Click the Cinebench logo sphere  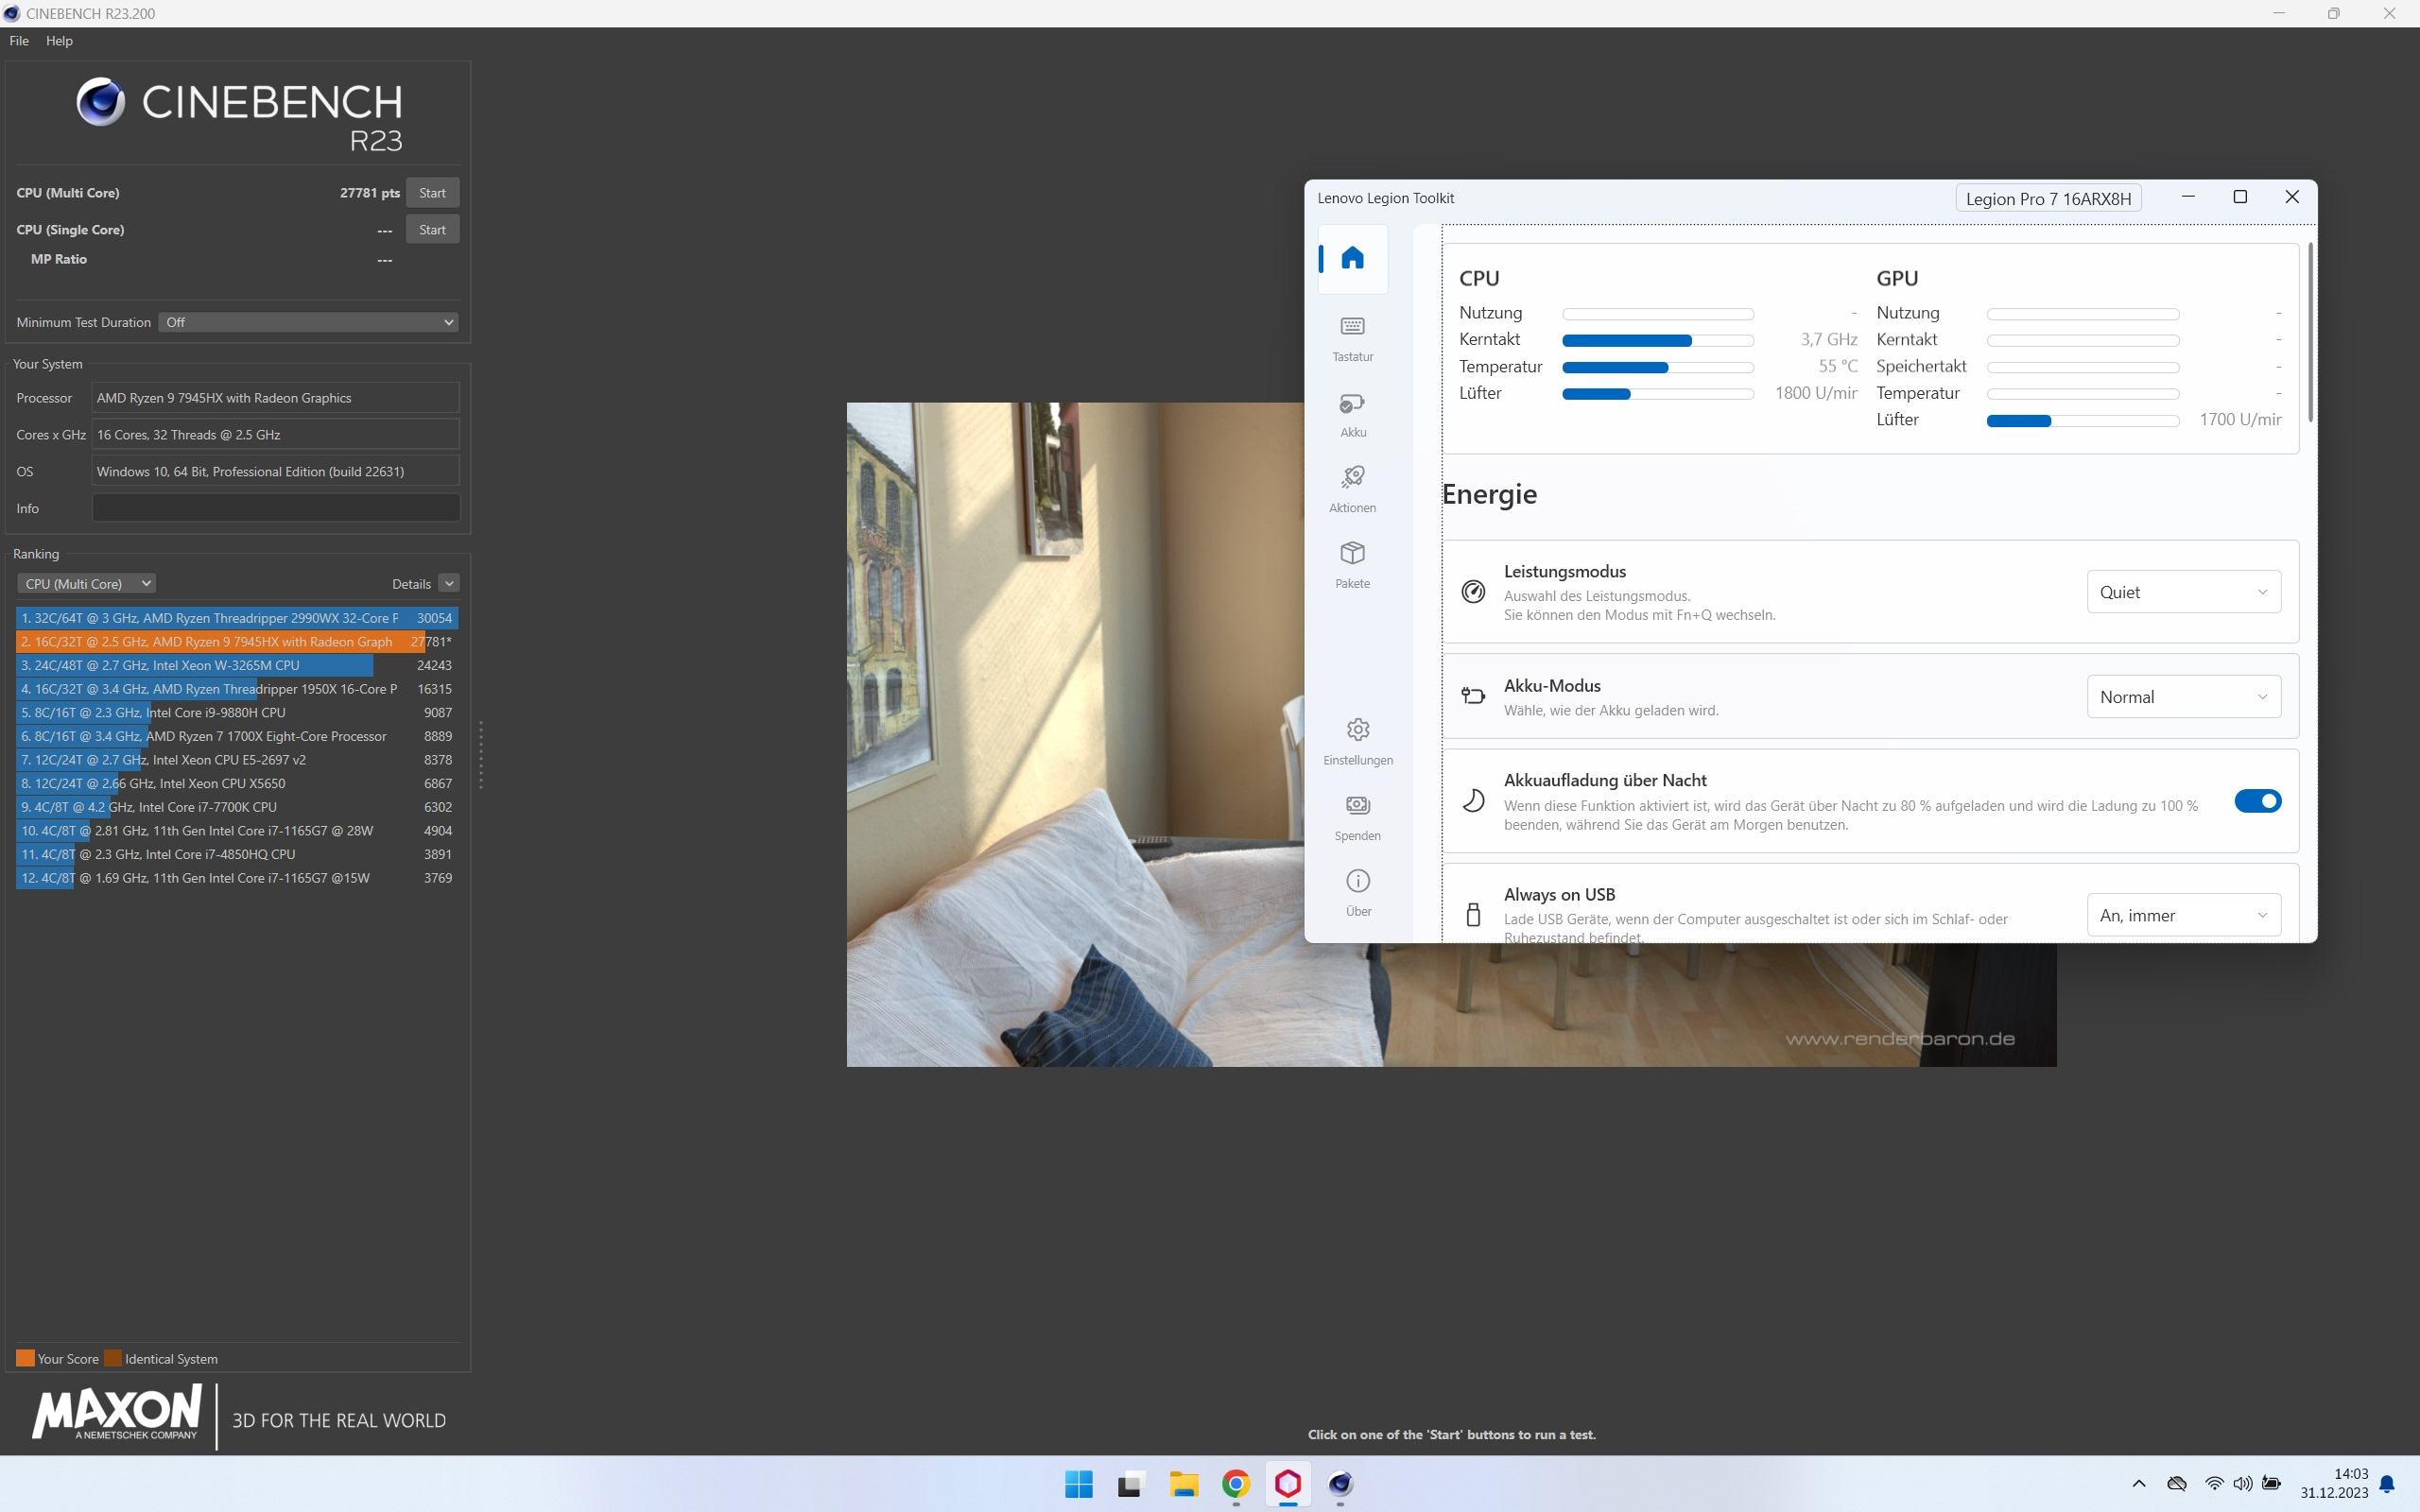point(101,102)
